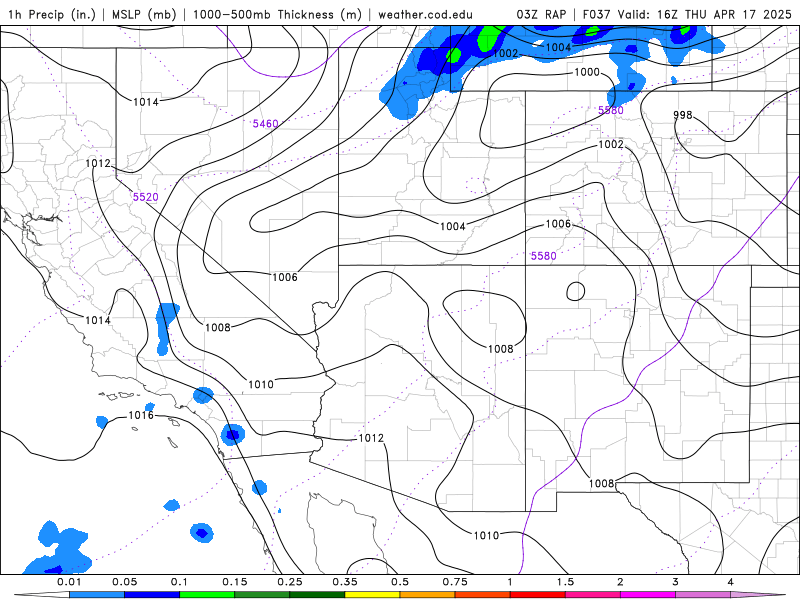Screen dimensions: 800x600
Task: Select the bright green 0.1 legend swatch
Action: (207, 595)
